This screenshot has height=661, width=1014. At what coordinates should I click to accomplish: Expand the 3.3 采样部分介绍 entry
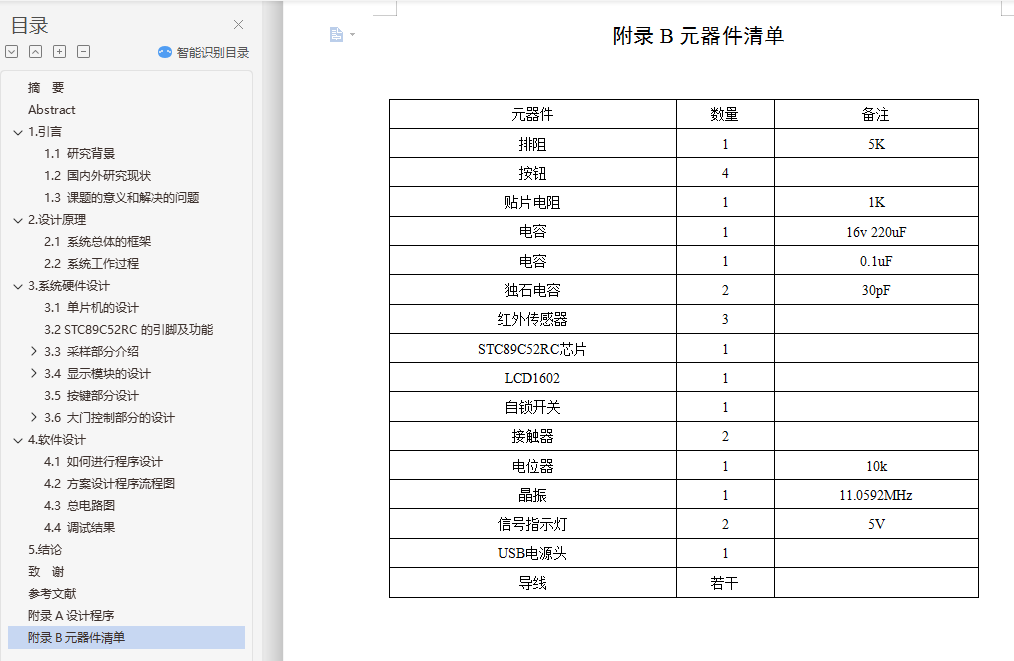point(34,351)
